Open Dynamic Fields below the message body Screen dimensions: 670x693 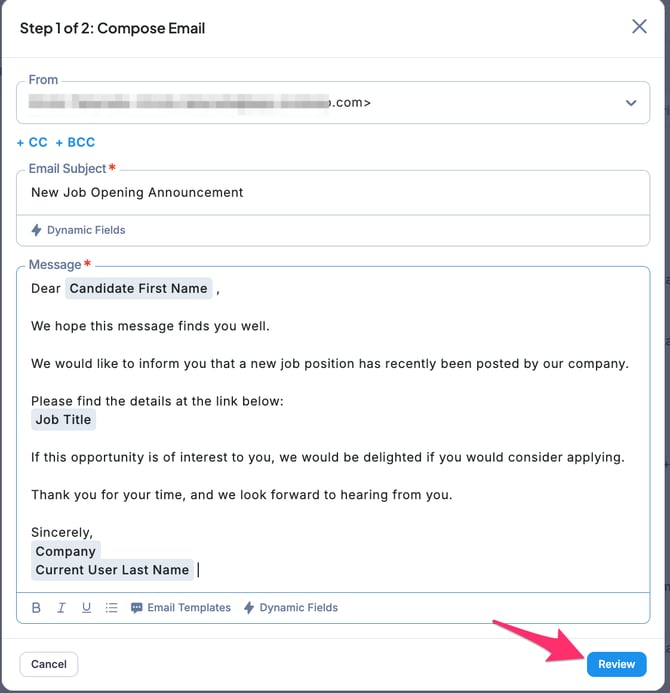pyautogui.click(x=291, y=608)
